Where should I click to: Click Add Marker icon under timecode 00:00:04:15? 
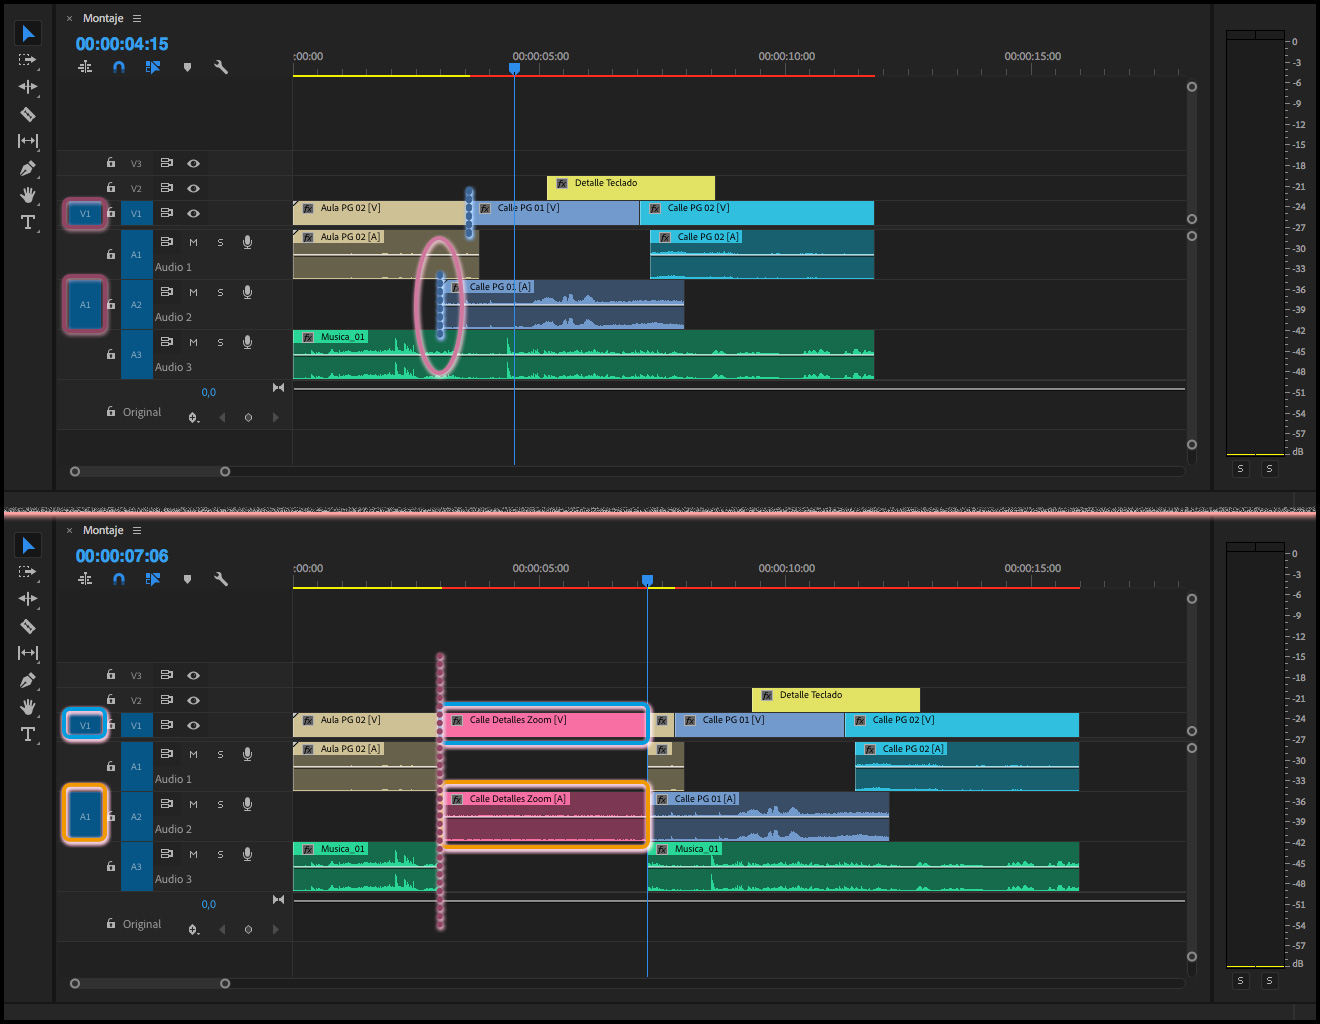tap(187, 67)
